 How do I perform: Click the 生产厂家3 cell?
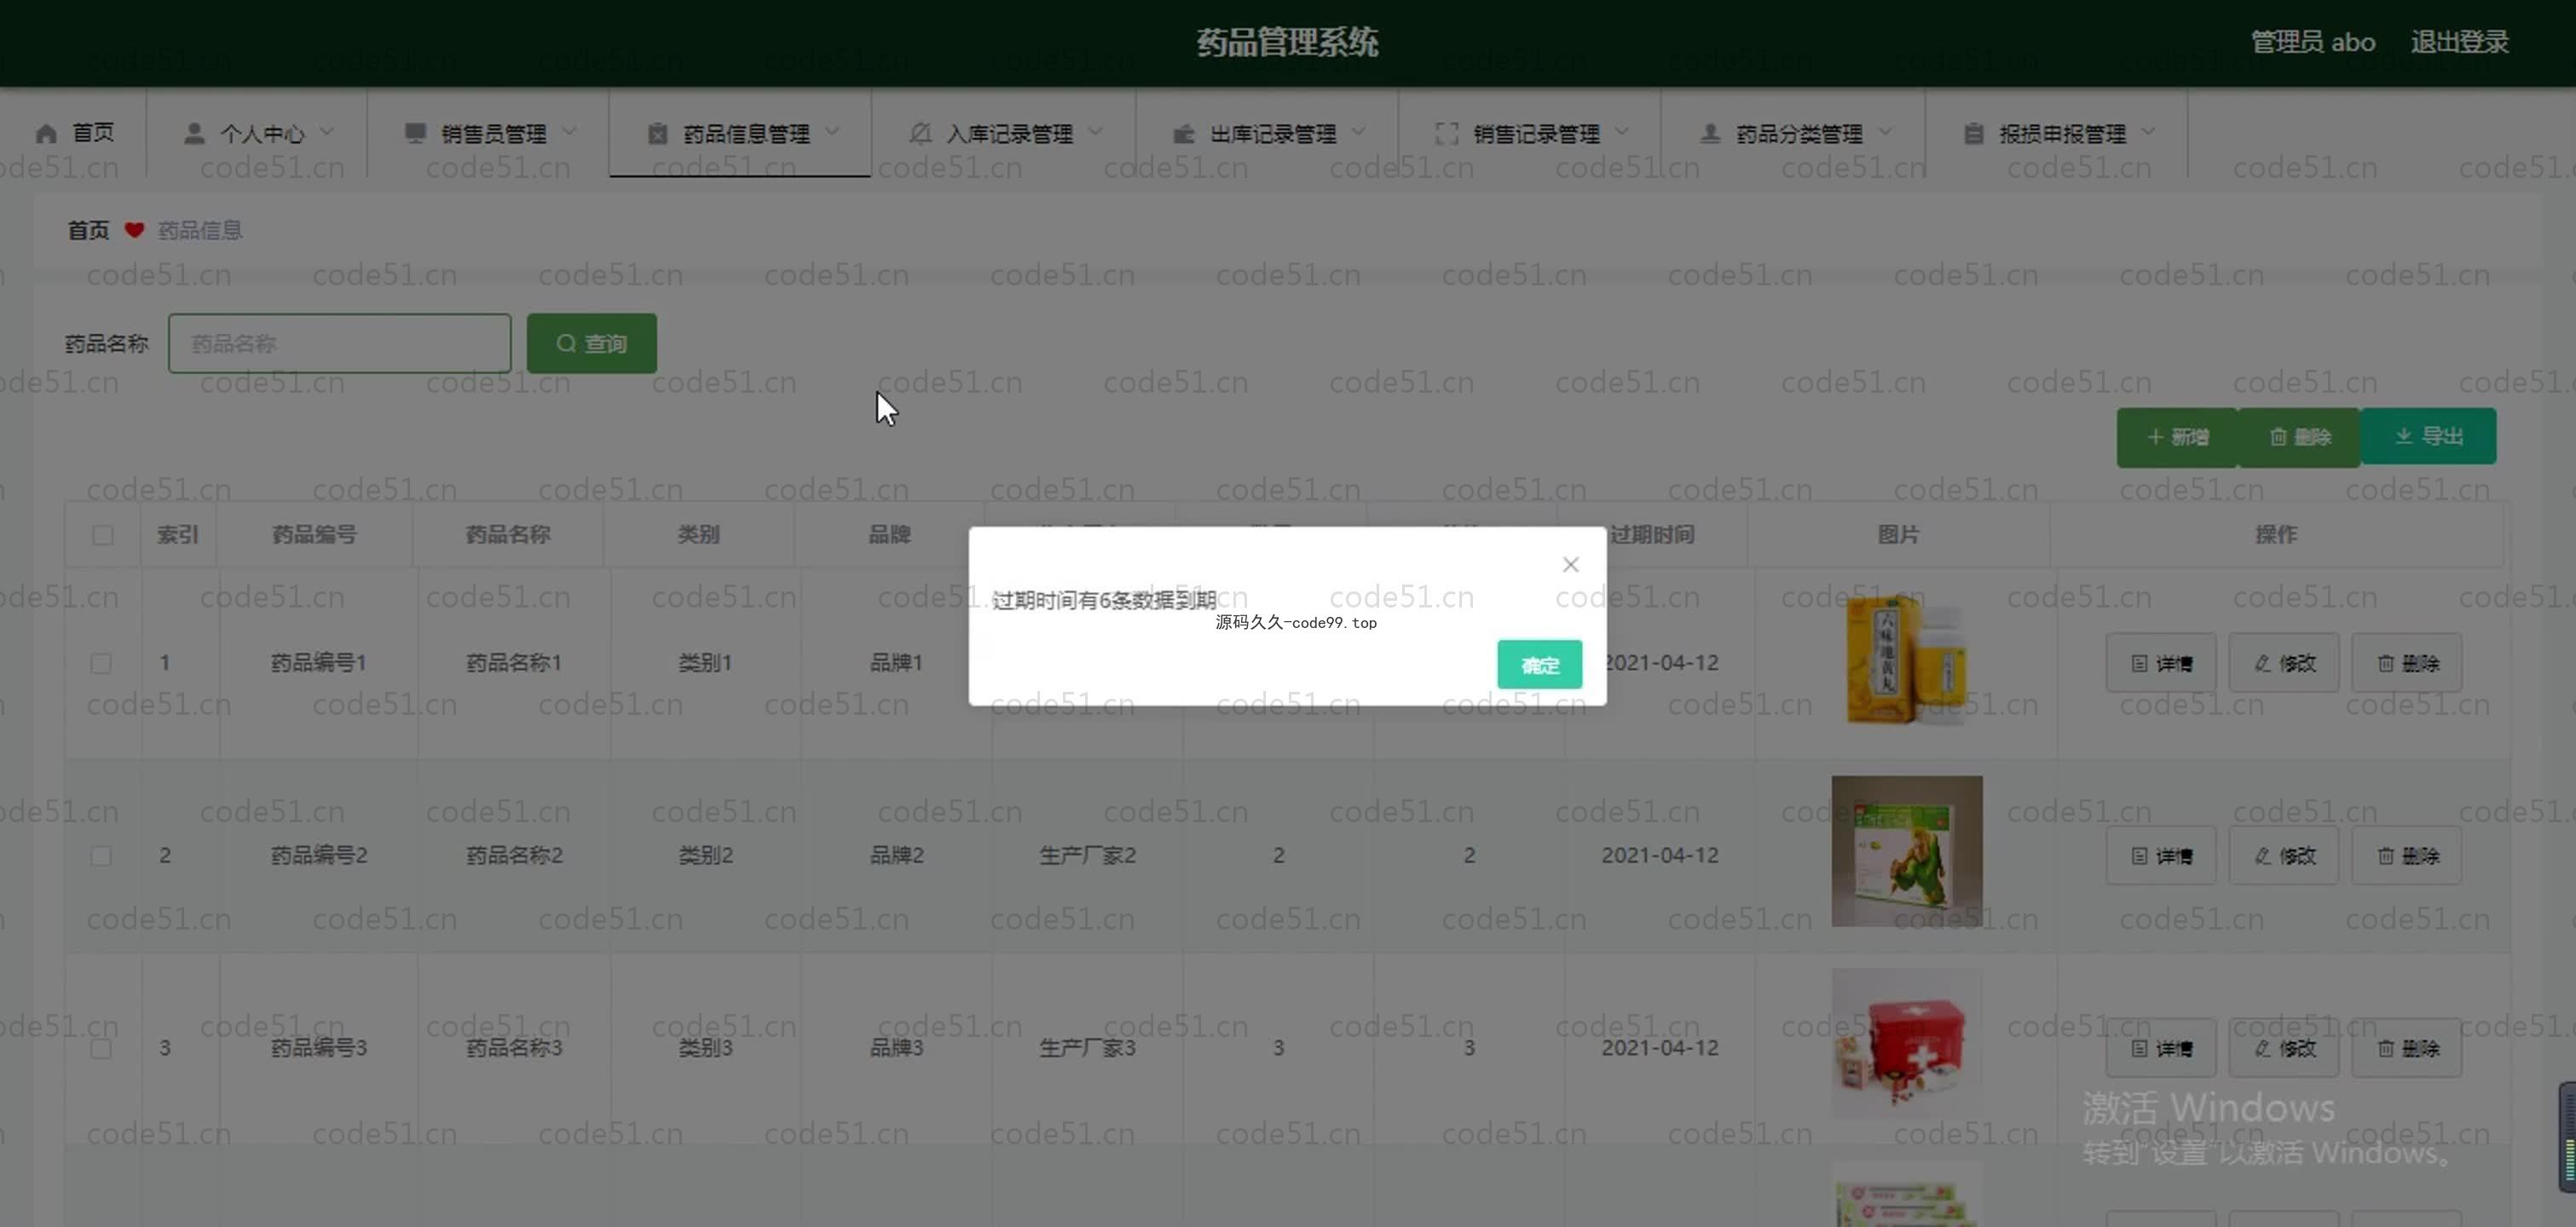point(1087,1048)
